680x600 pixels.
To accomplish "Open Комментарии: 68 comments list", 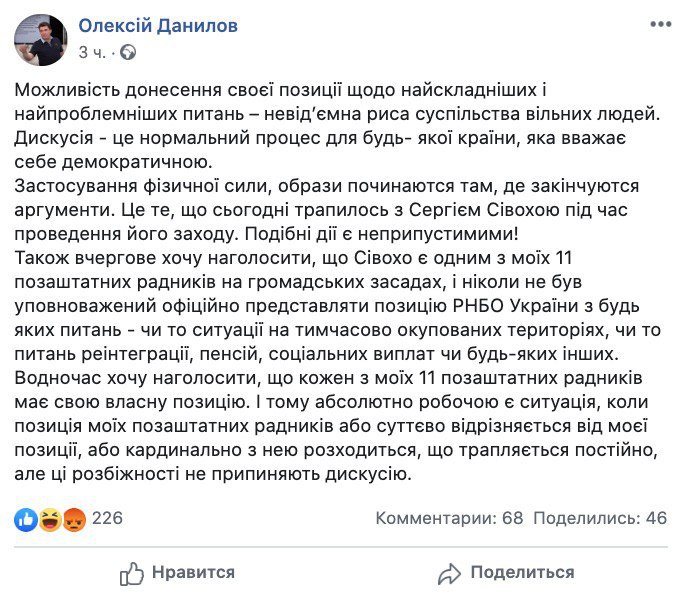I will pyautogui.click(x=450, y=519).
